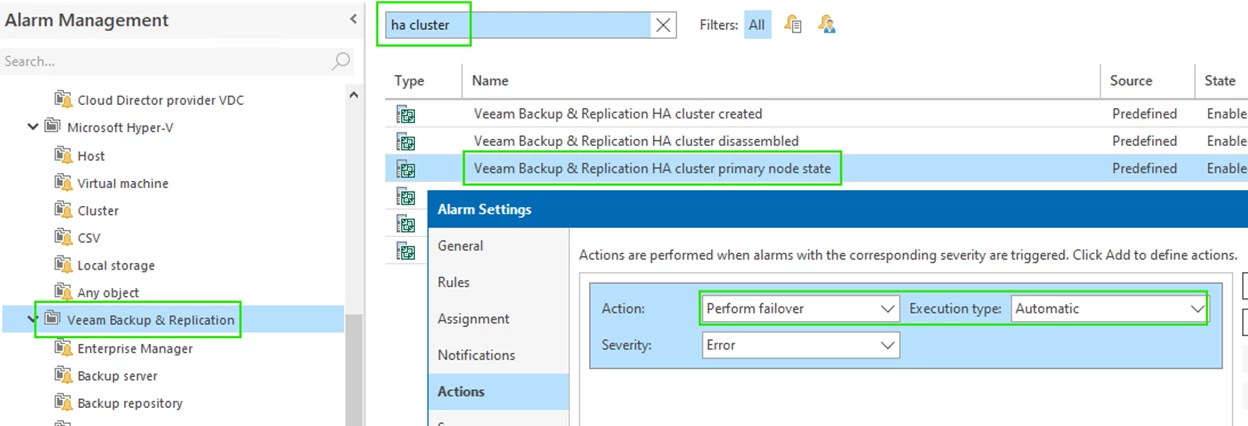Click the search magnifier icon in tree panel
1248x426 pixels.
341,61
